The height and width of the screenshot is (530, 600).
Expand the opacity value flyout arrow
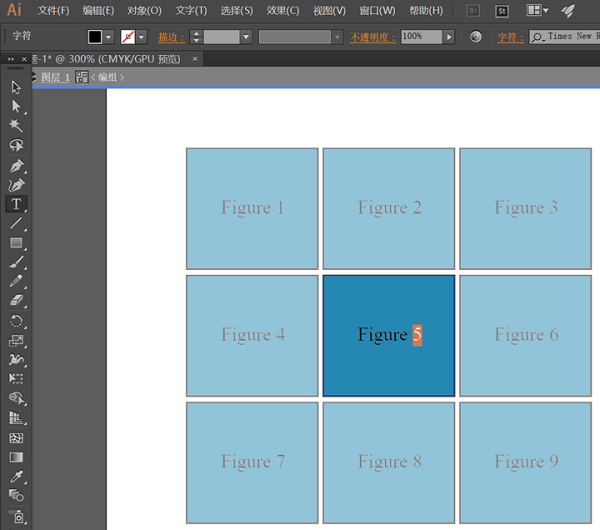449,37
